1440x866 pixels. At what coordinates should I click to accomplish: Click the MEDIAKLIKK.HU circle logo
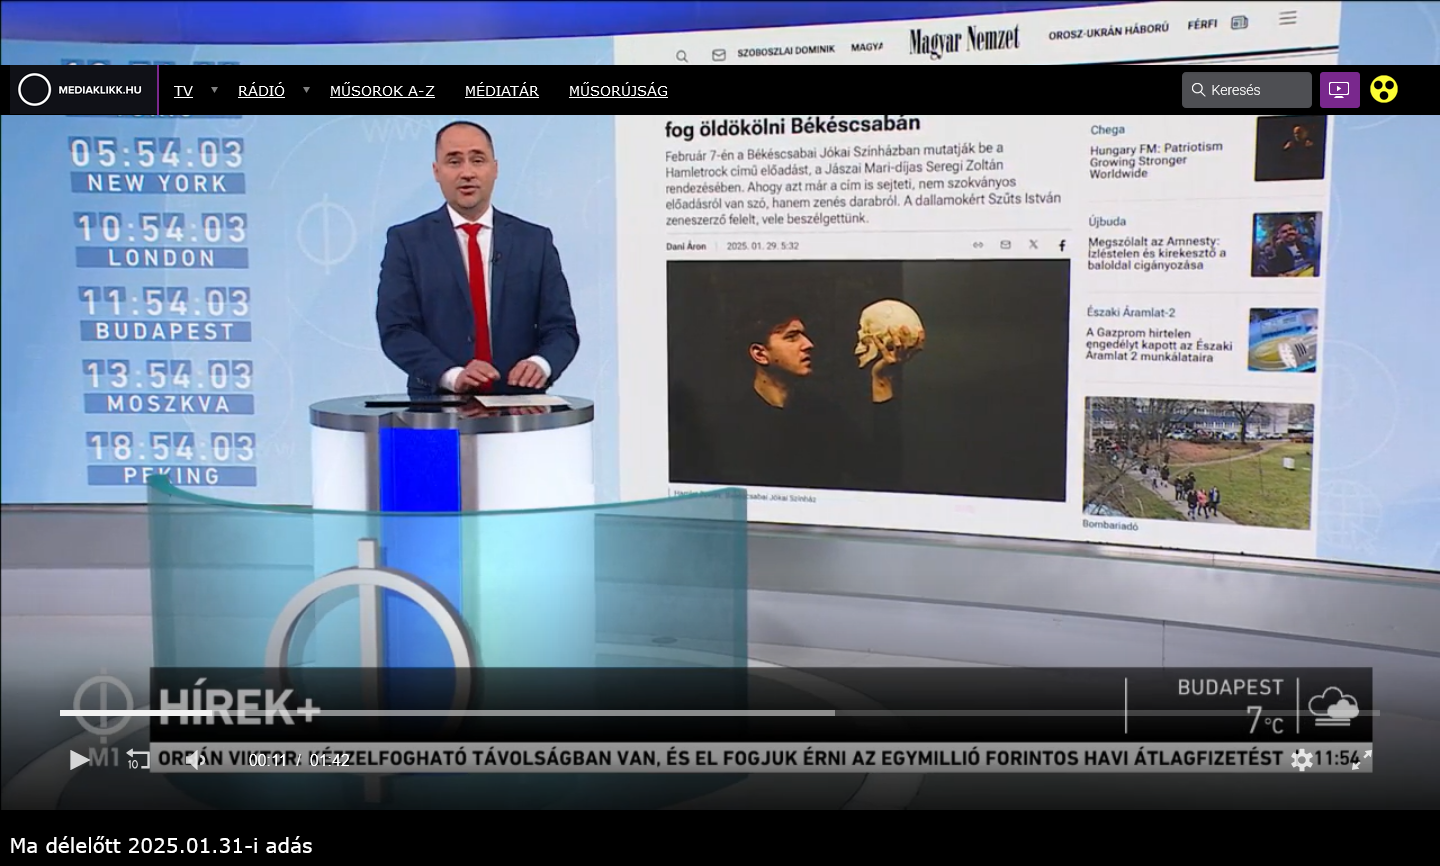(x=34, y=90)
